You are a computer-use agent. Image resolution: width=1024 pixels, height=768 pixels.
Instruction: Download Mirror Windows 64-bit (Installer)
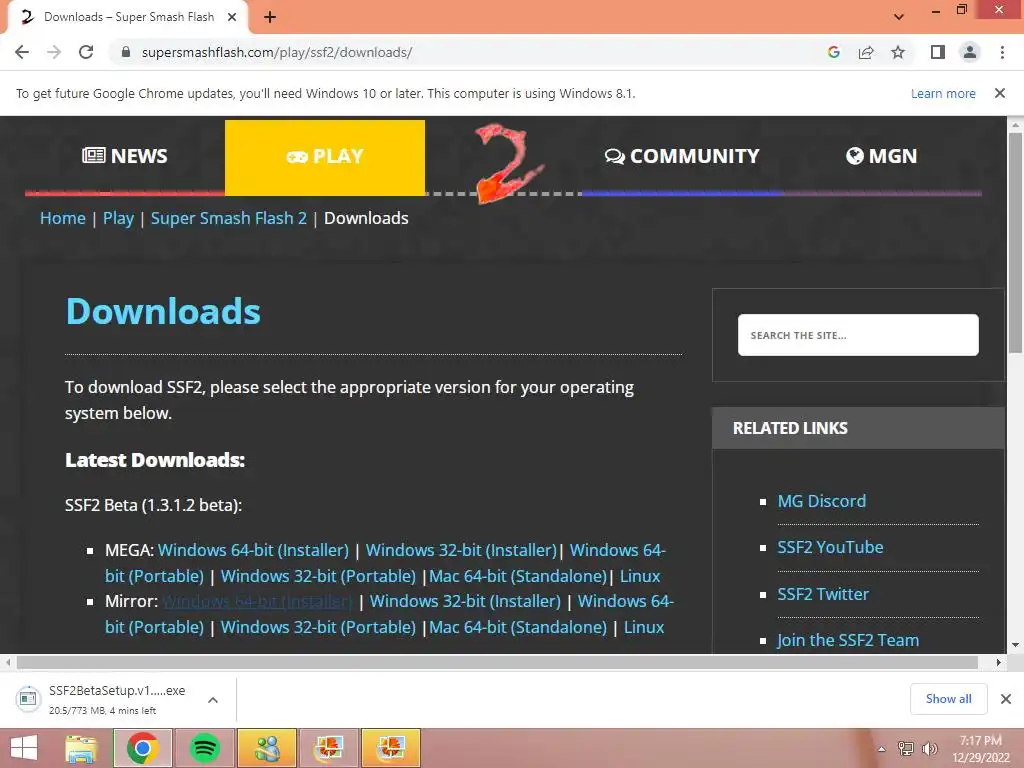[x=257, y=601]
